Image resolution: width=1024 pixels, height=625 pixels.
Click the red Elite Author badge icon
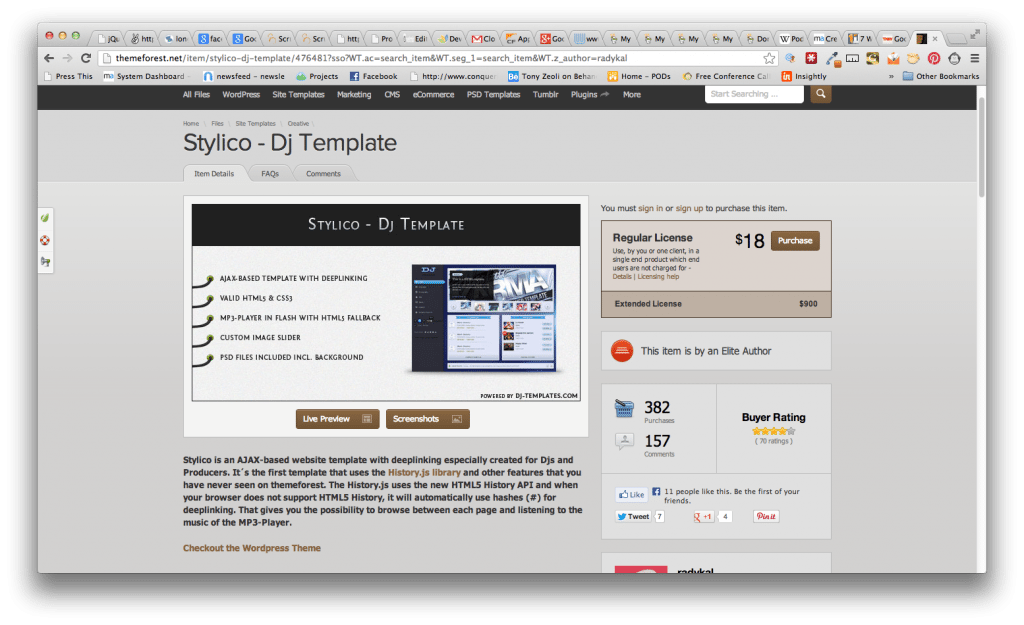tap(622, 351)
